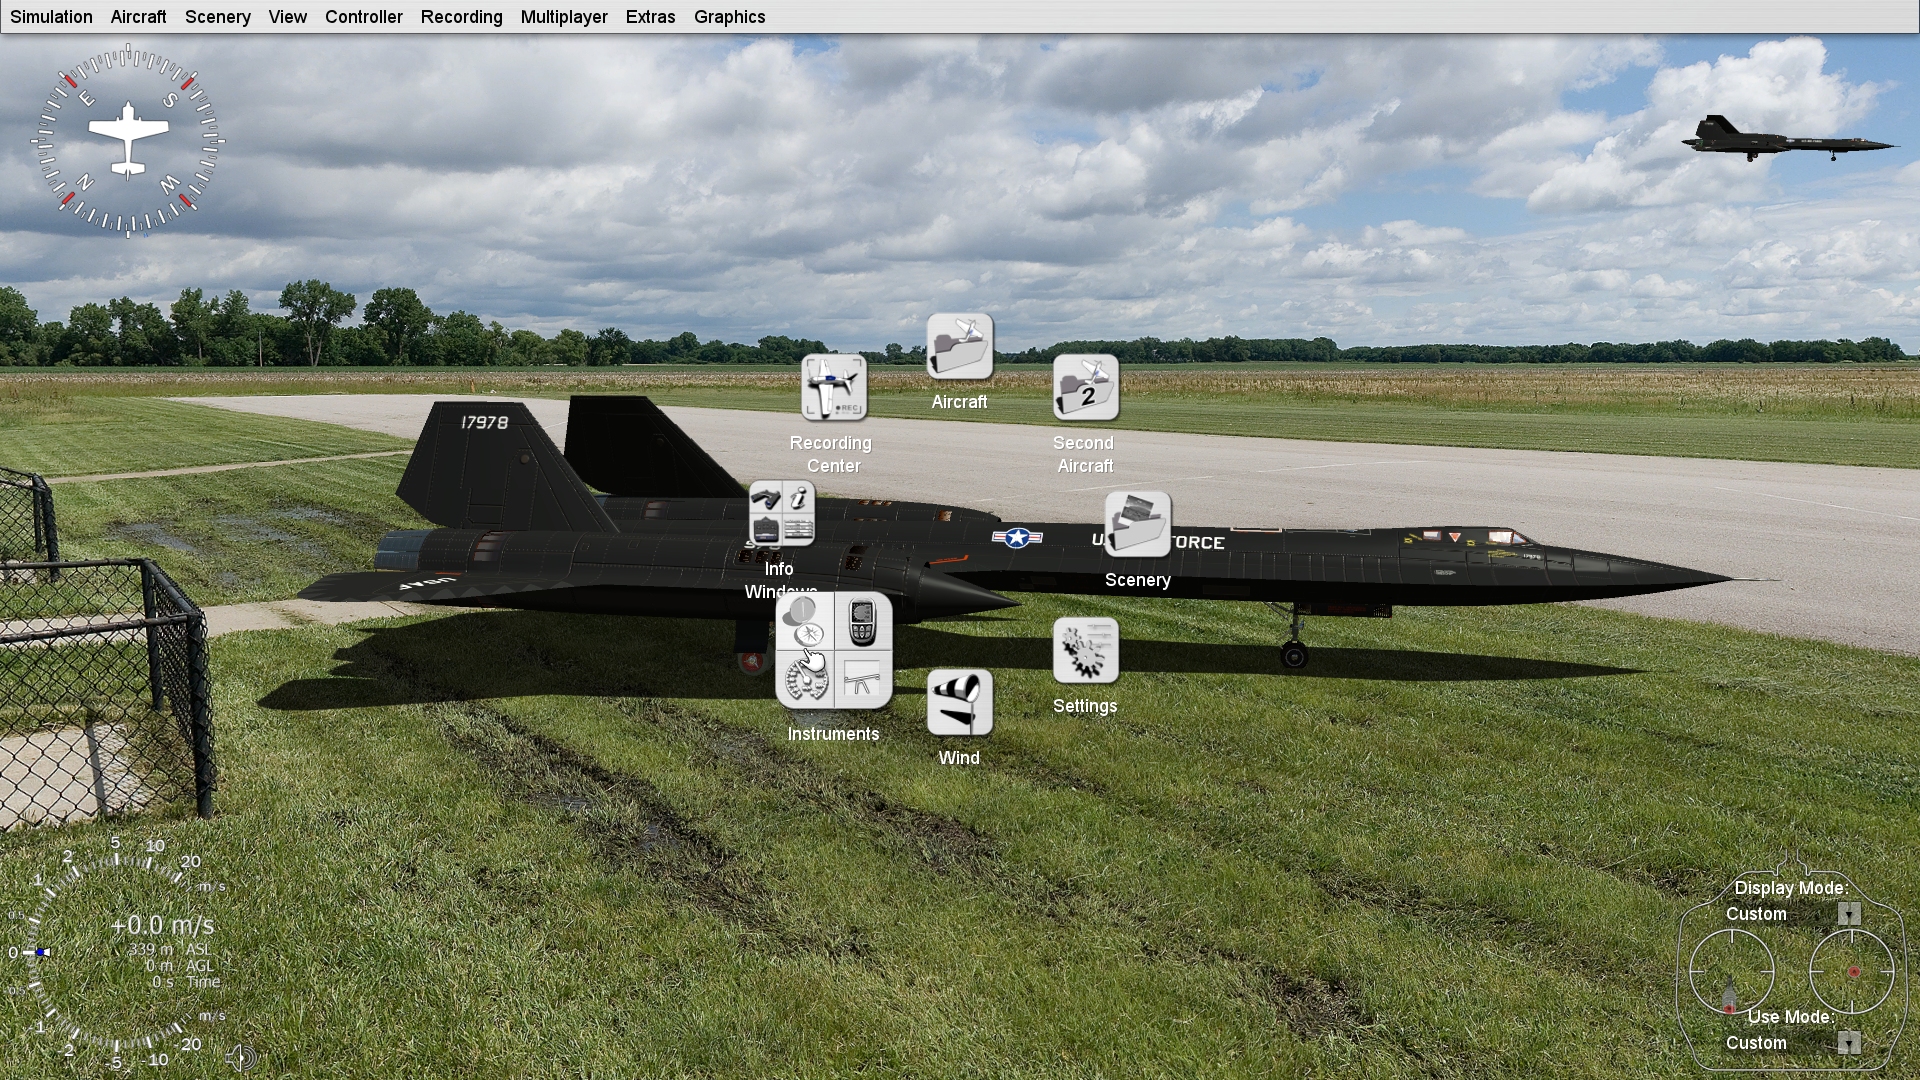Image resolution: width=1920 pixels, height=1080 pixels.
Task: Open the Second Aircraft panel
Action: coord(1084,388)
